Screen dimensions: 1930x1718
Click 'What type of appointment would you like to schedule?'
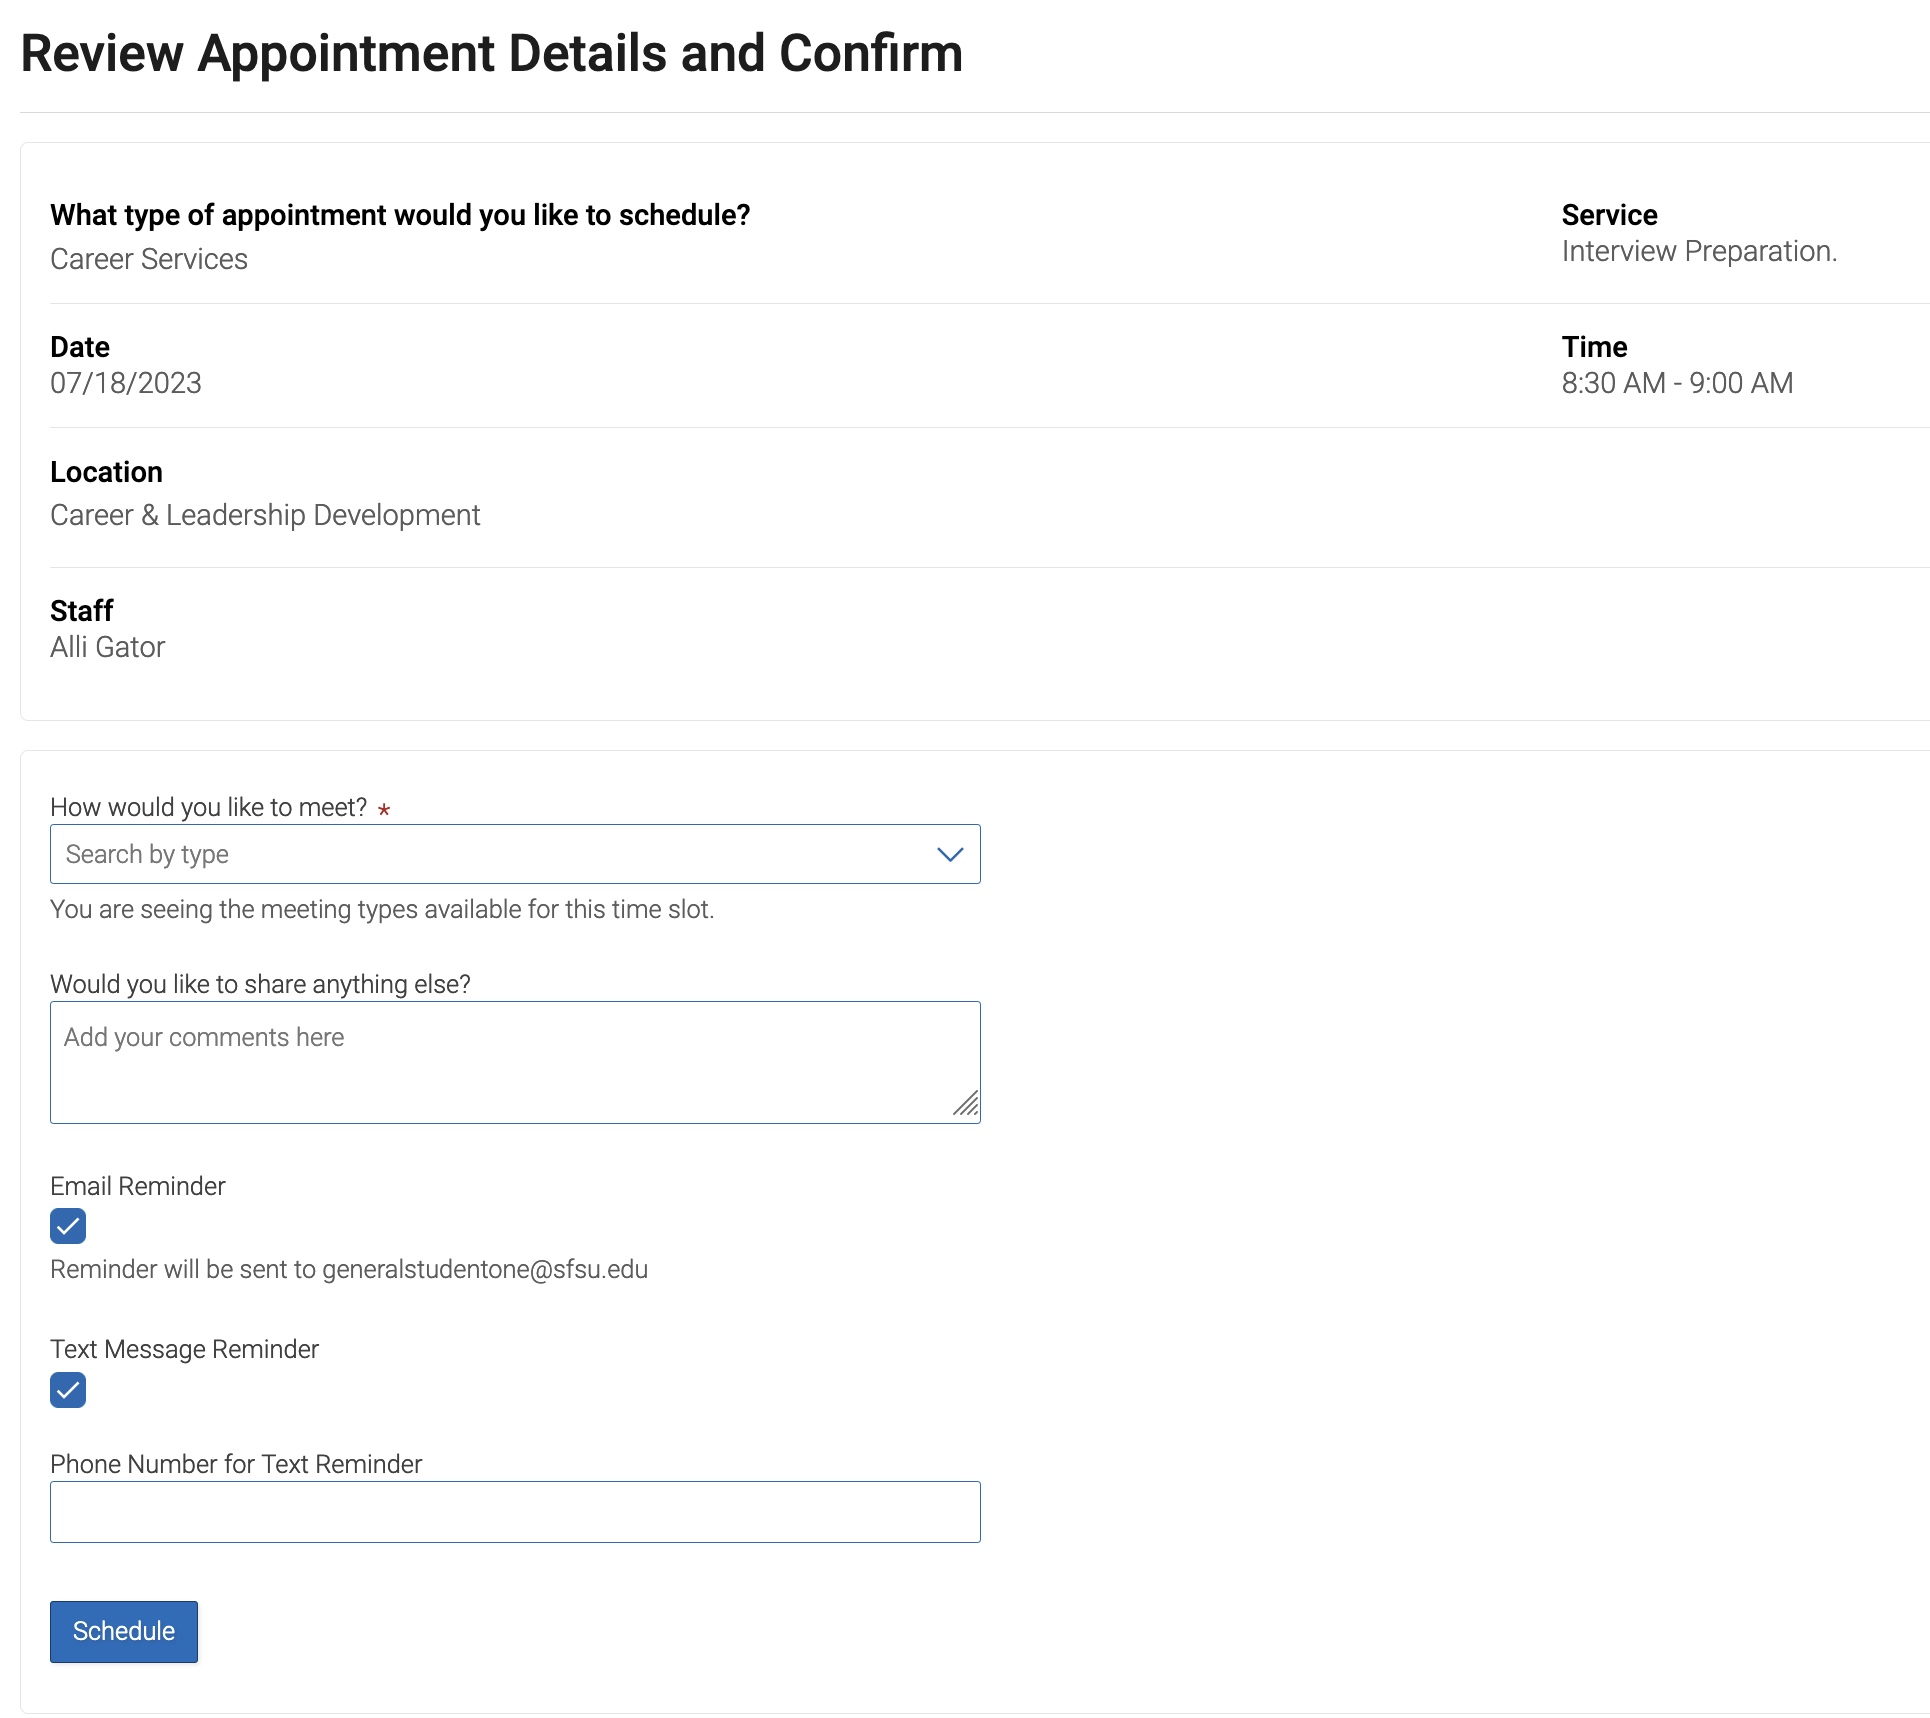point(400,215)
